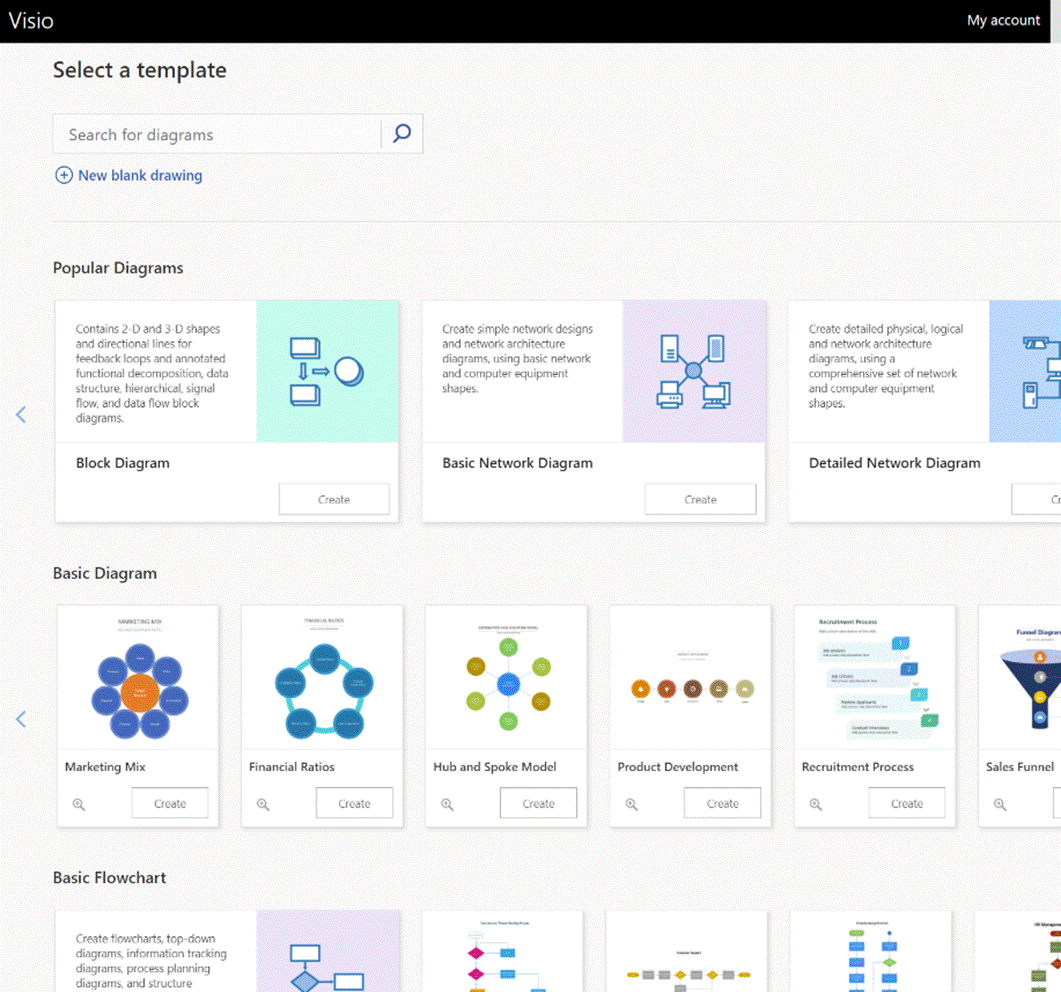The image size is (1061, 992).
Task: Create a Basic Network Diagram
Action: point(700,499)
